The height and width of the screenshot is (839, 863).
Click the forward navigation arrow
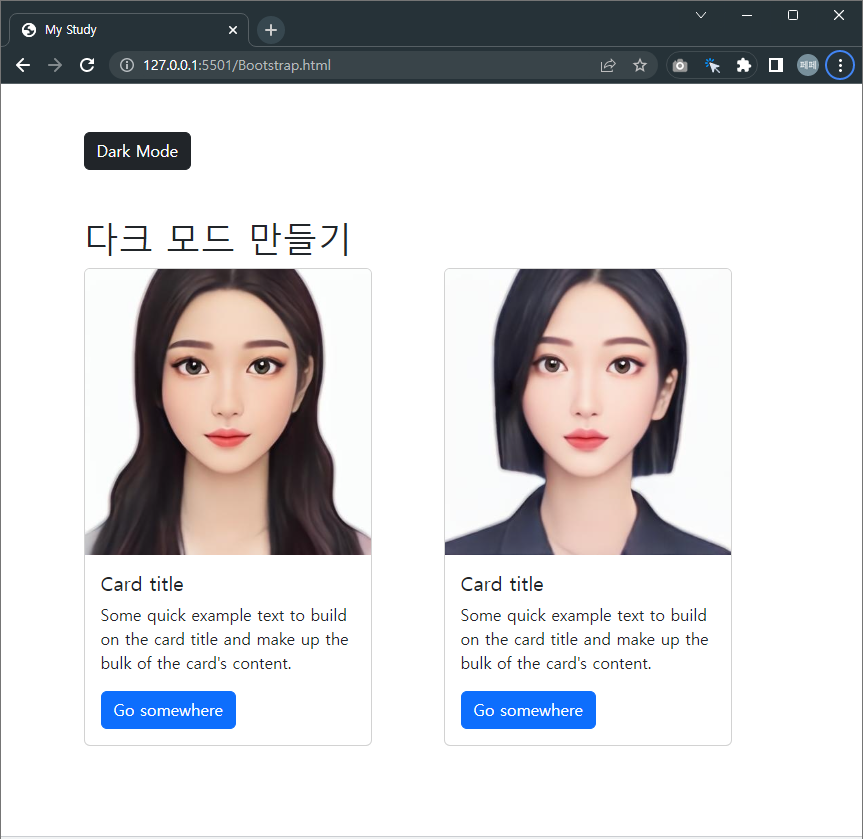tap(54, 65)
